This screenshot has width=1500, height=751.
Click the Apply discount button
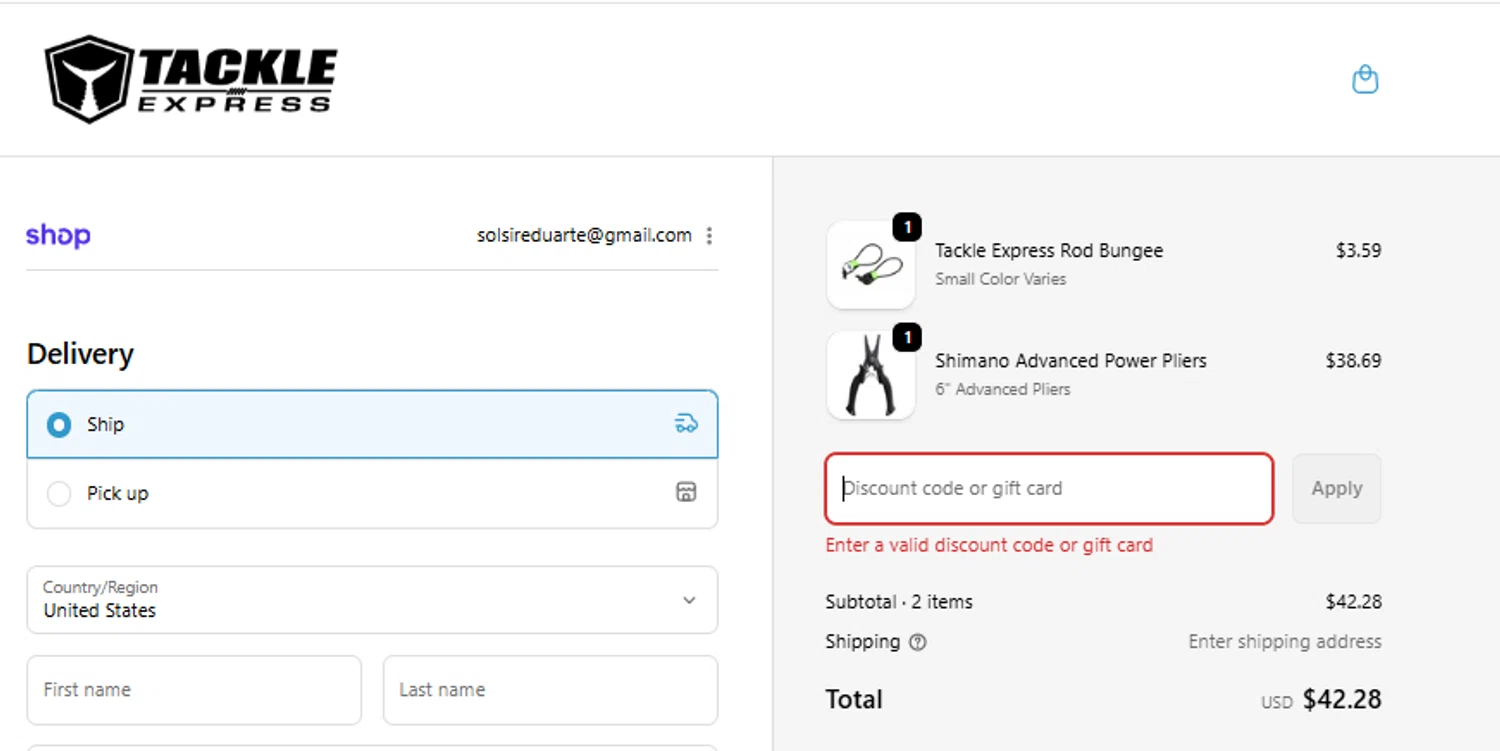(1337, 488)
